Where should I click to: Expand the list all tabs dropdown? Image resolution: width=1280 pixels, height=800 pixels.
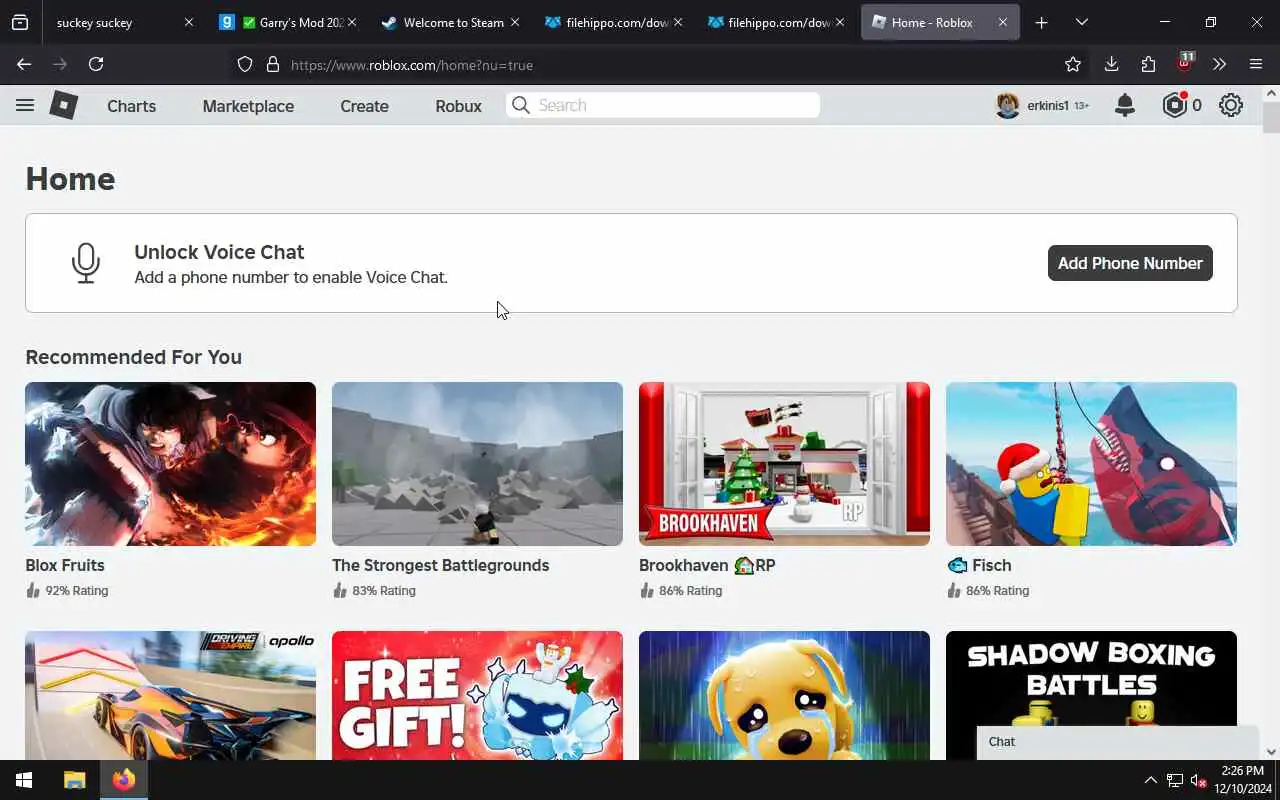(x=1081, y=22)
